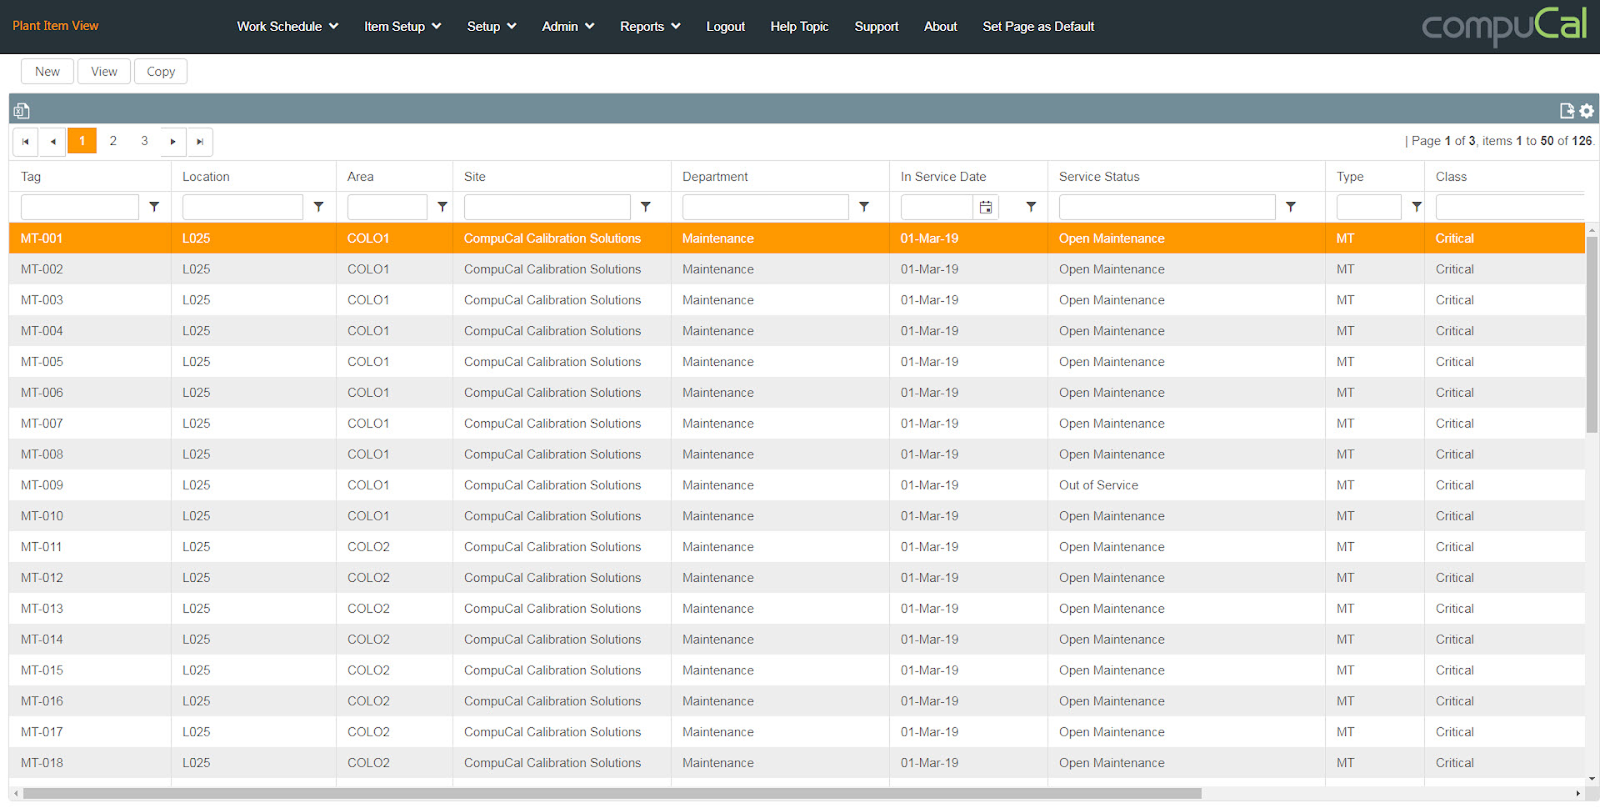
Task: Focus the Site filter input field
Action: (x=547, y=207)
